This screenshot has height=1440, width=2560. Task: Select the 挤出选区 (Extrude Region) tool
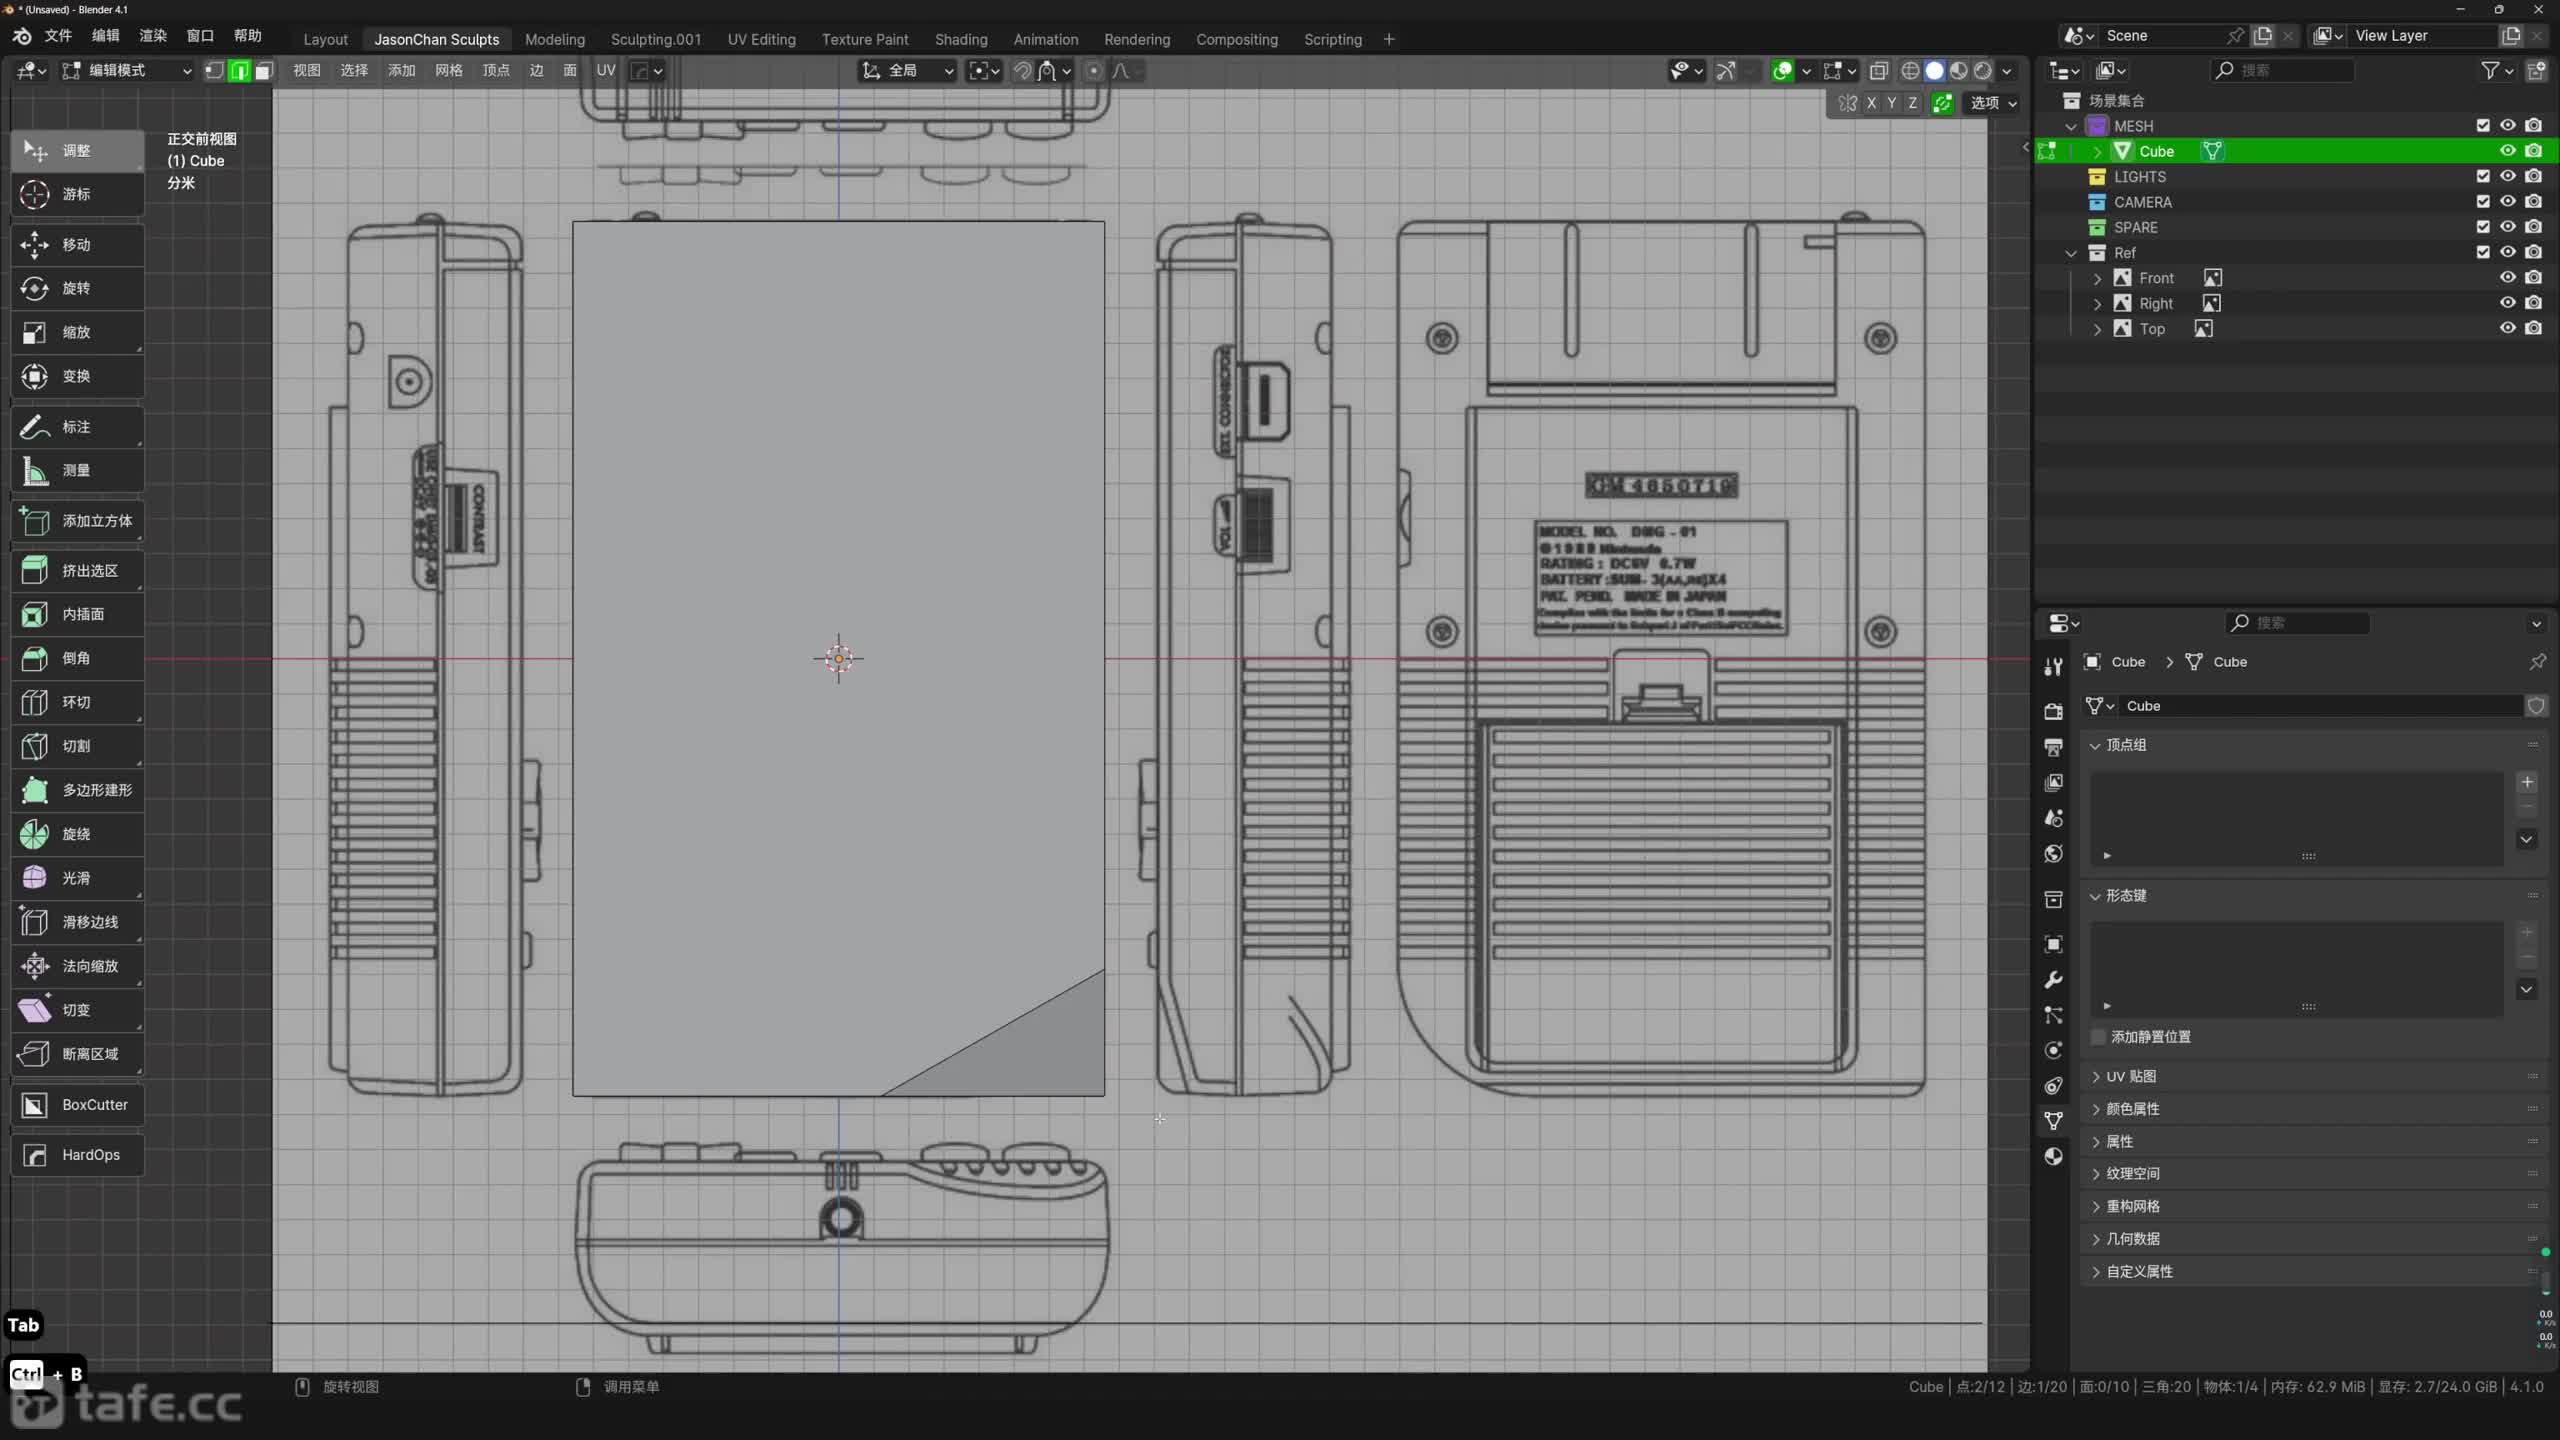[x=78, y=570]
